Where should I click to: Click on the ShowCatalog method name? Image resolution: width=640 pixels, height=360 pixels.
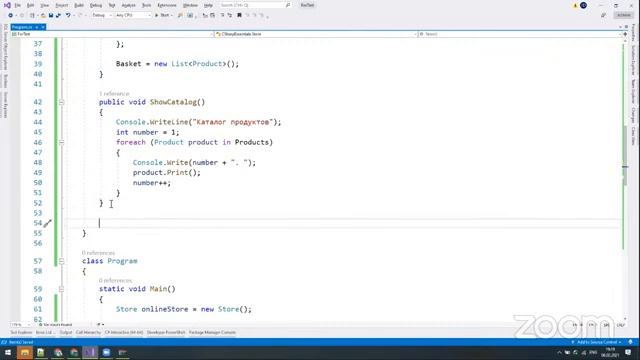173,102
